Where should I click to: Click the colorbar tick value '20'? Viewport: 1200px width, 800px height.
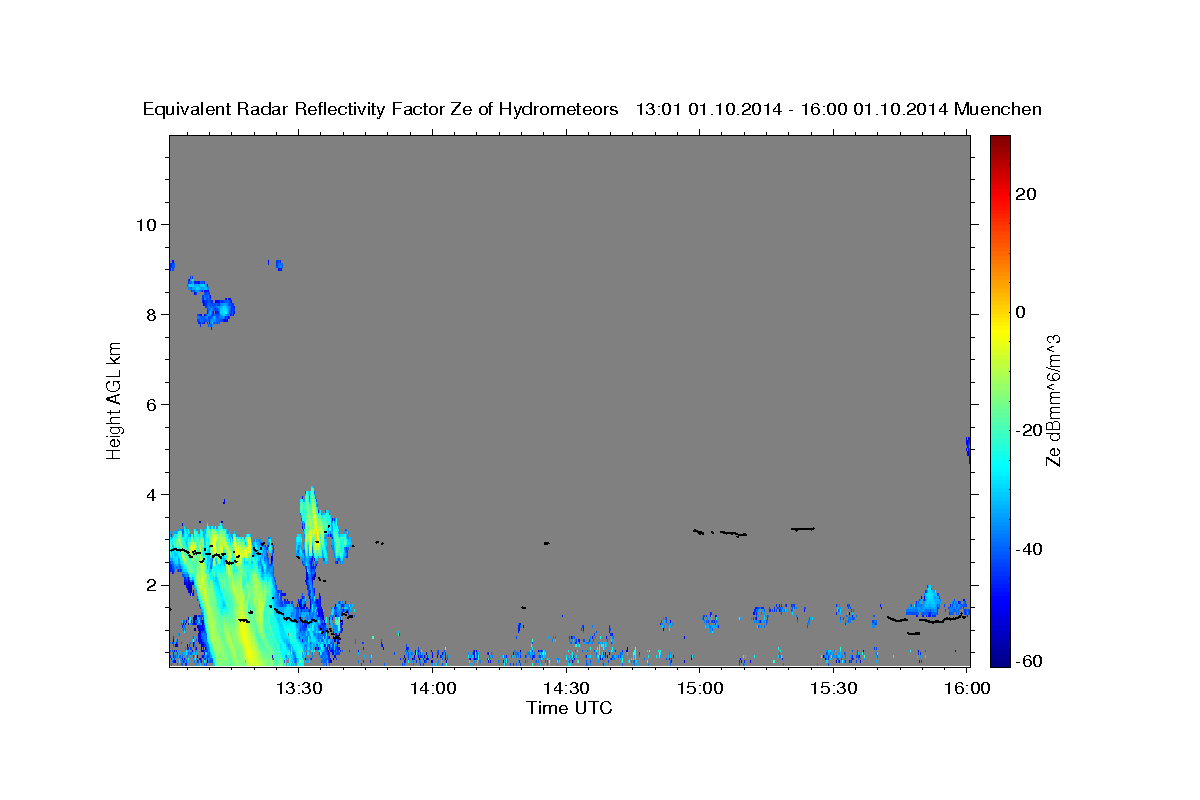(1026, 194)
